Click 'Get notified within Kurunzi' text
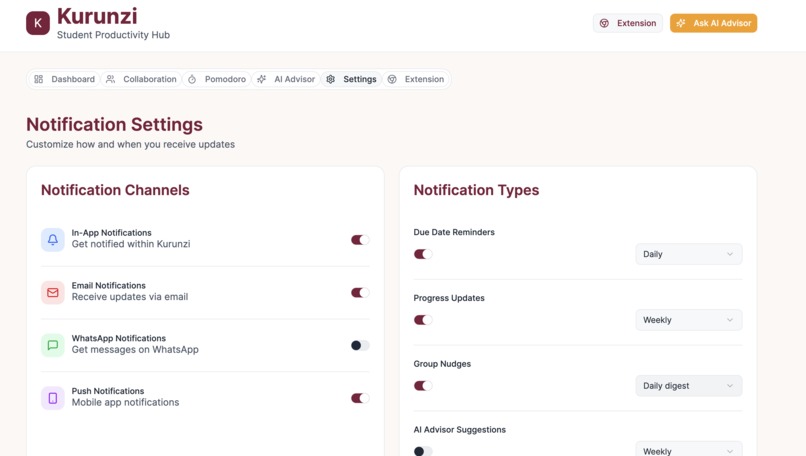 click(131, 244)
